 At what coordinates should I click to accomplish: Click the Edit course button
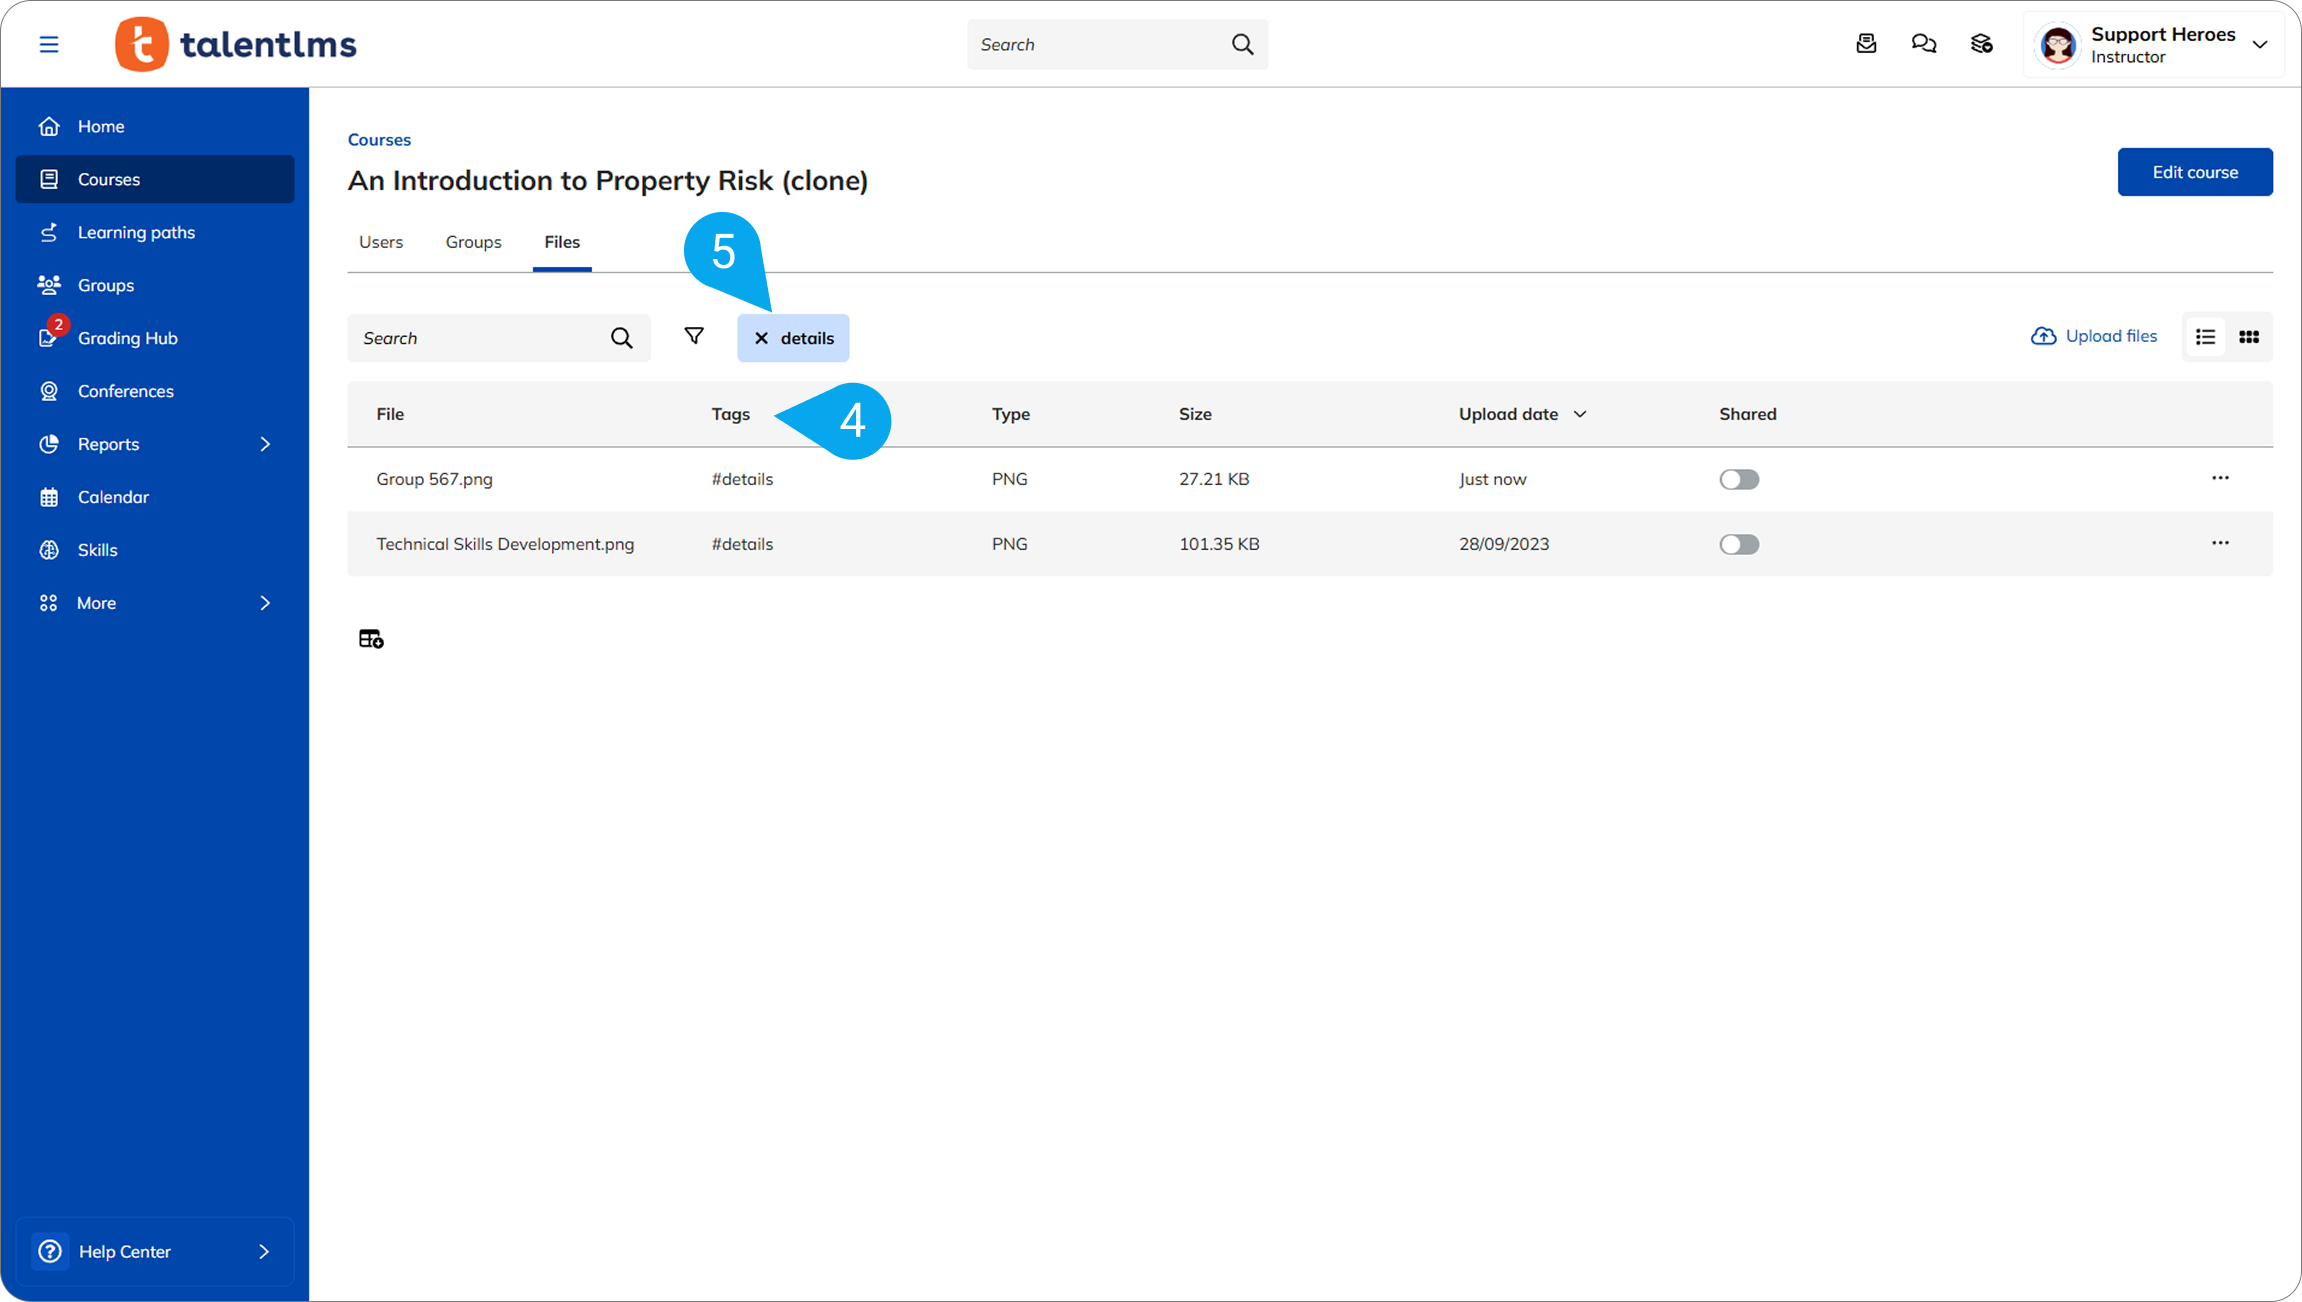click(2194, 172)
